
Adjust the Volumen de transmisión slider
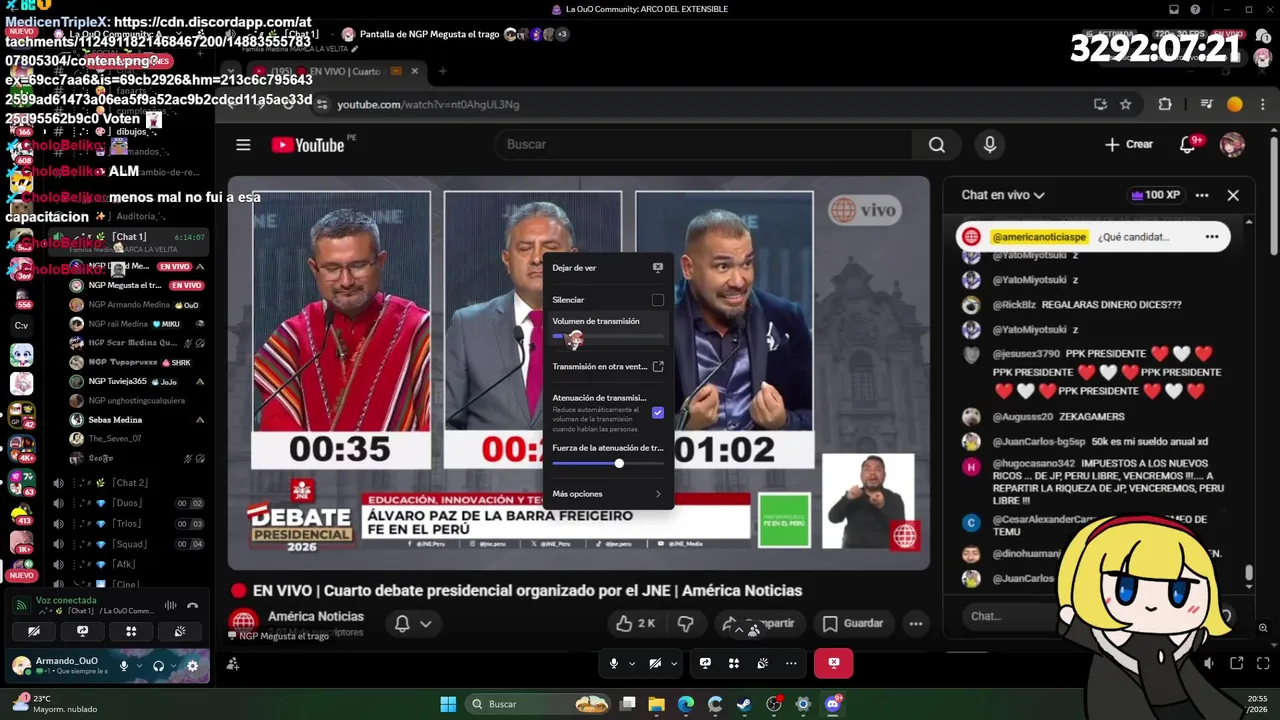coord(608,337)
